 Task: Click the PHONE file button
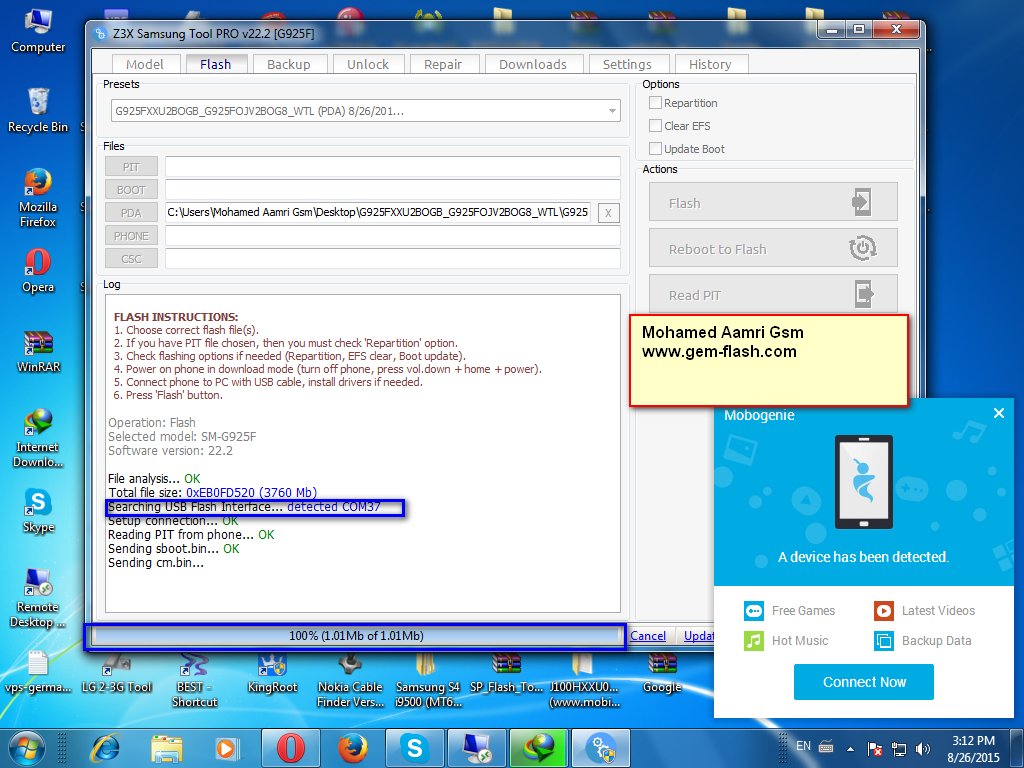point(131,235)
